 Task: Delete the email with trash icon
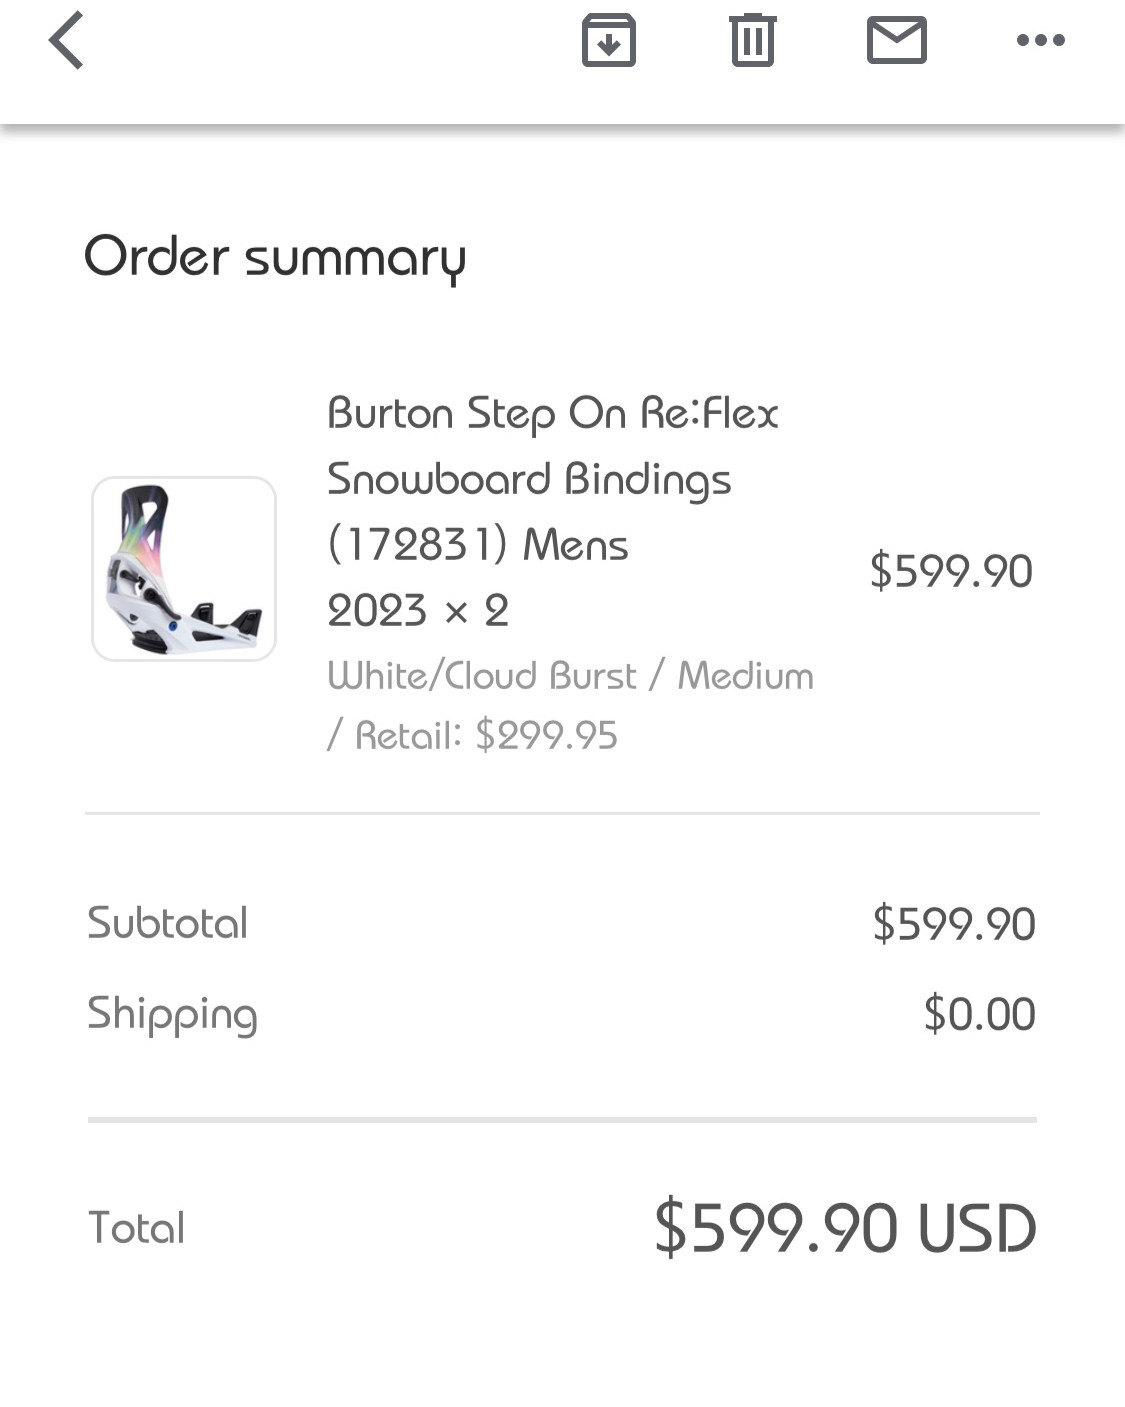pyautogui.click(x=752, y=41)
